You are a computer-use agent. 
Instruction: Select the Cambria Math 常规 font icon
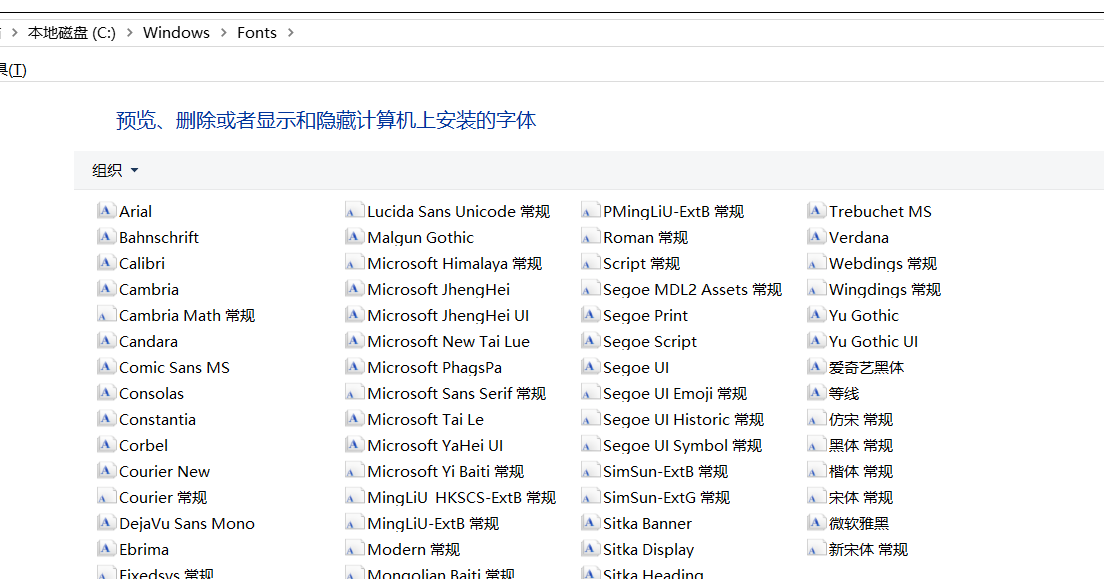tap(106, 315)
